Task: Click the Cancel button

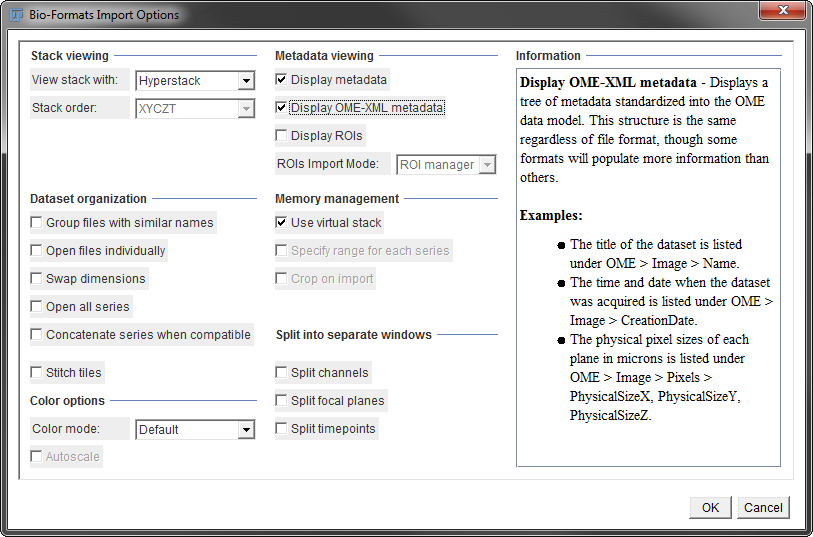Action: [763, 508]
